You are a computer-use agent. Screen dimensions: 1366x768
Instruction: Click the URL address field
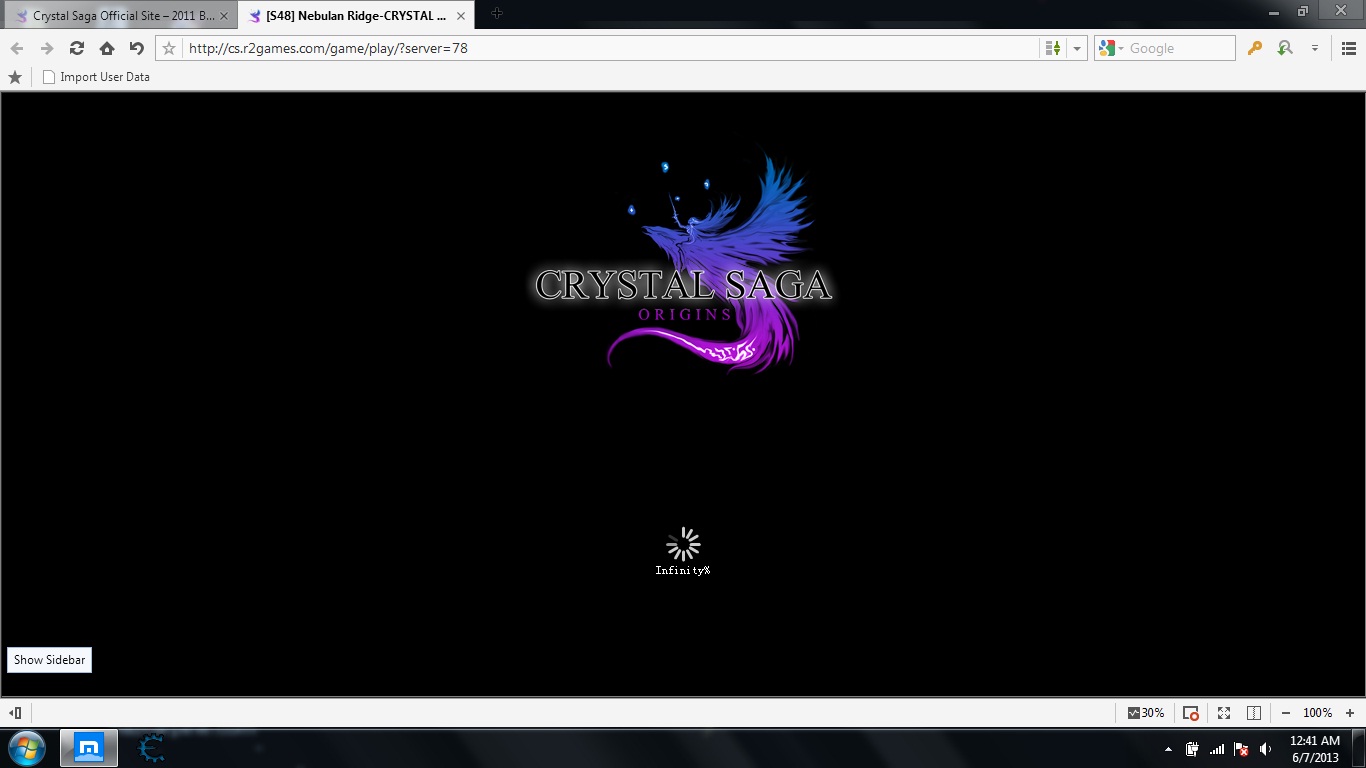click(600, 48)
